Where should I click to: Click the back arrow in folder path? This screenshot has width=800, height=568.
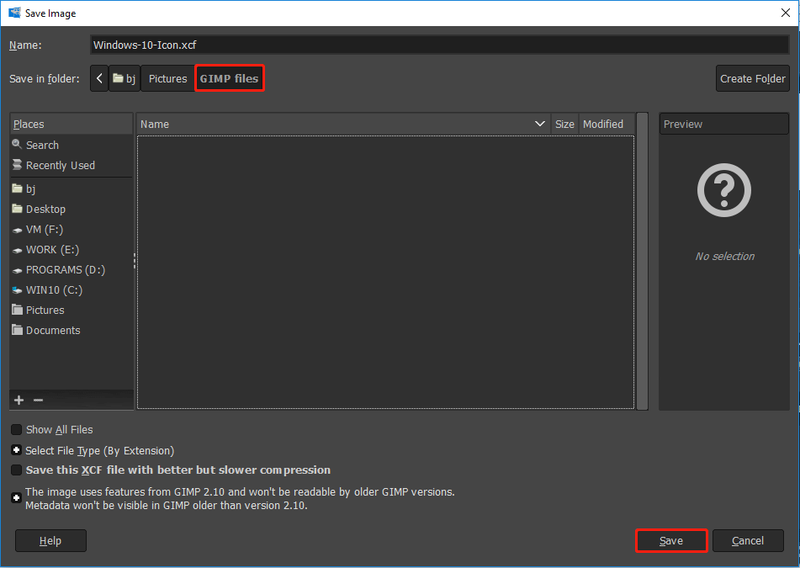point(99,79)
